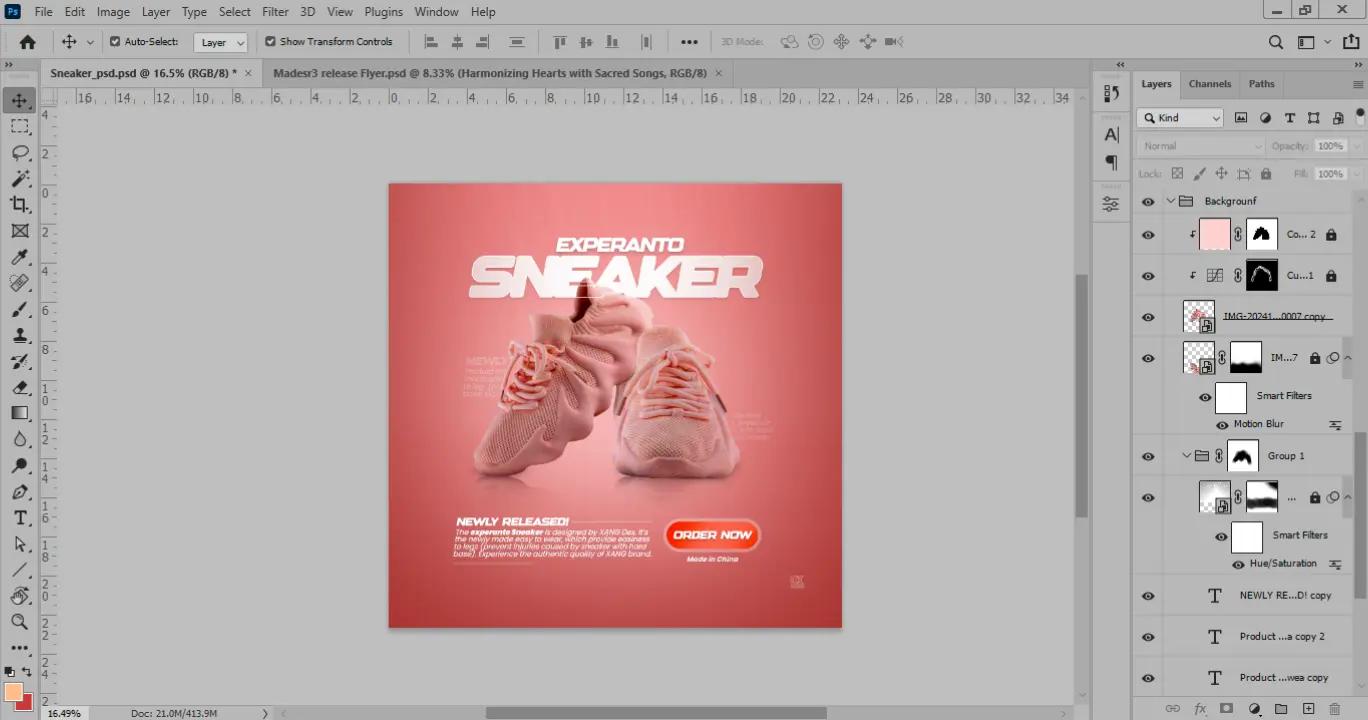The width and height of the screenshot is (1368, 720).
Task: Switch to Madesr3 release Flyer.psd document
Action: click(x=489, y=73)
